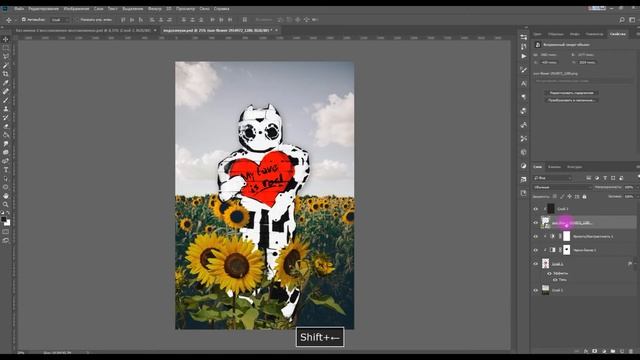640x360 pixels.
Task: Click the X position field in Properties
Action: click(549, 62)
